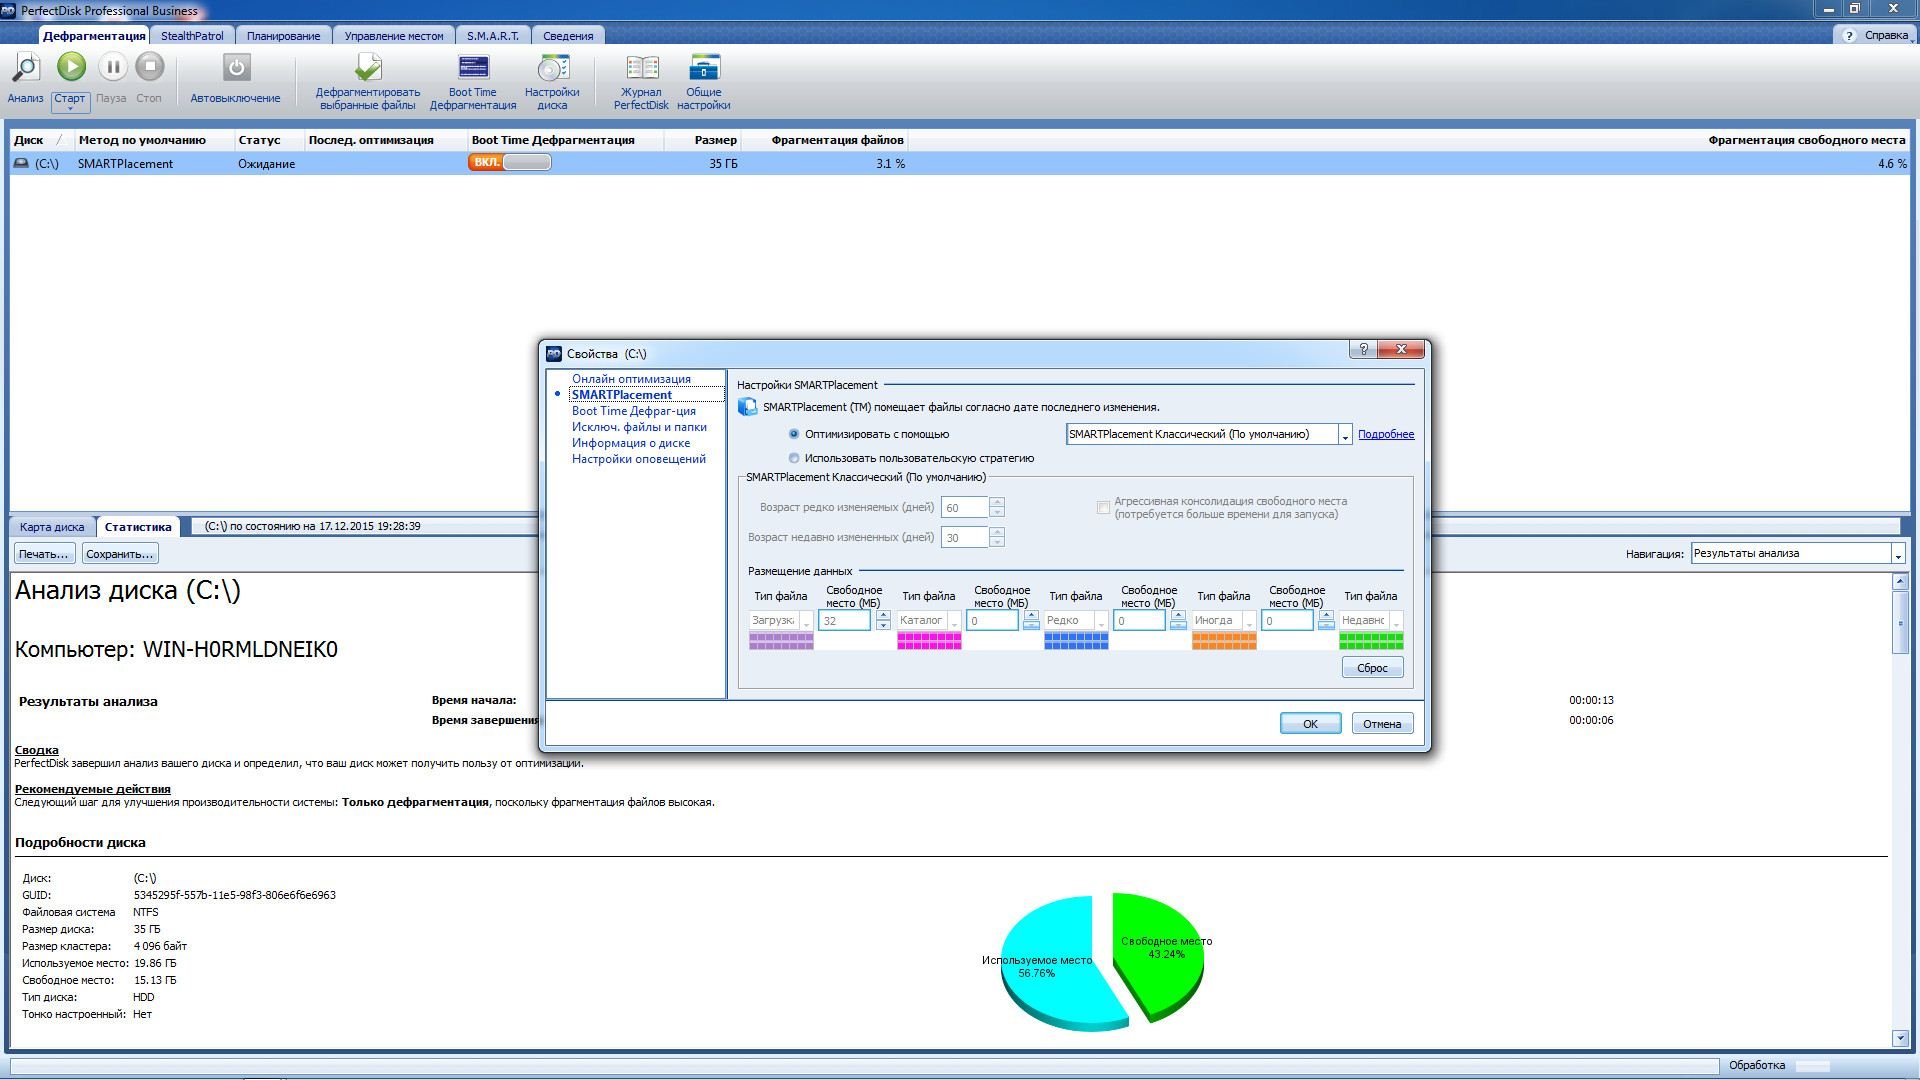Click the C:\ drive icon in list
The image size is (1920, 1080).
21,163
